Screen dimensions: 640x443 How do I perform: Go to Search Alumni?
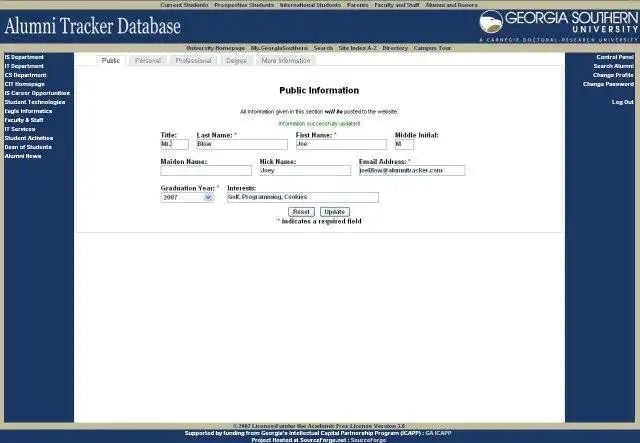pos(613,66)
